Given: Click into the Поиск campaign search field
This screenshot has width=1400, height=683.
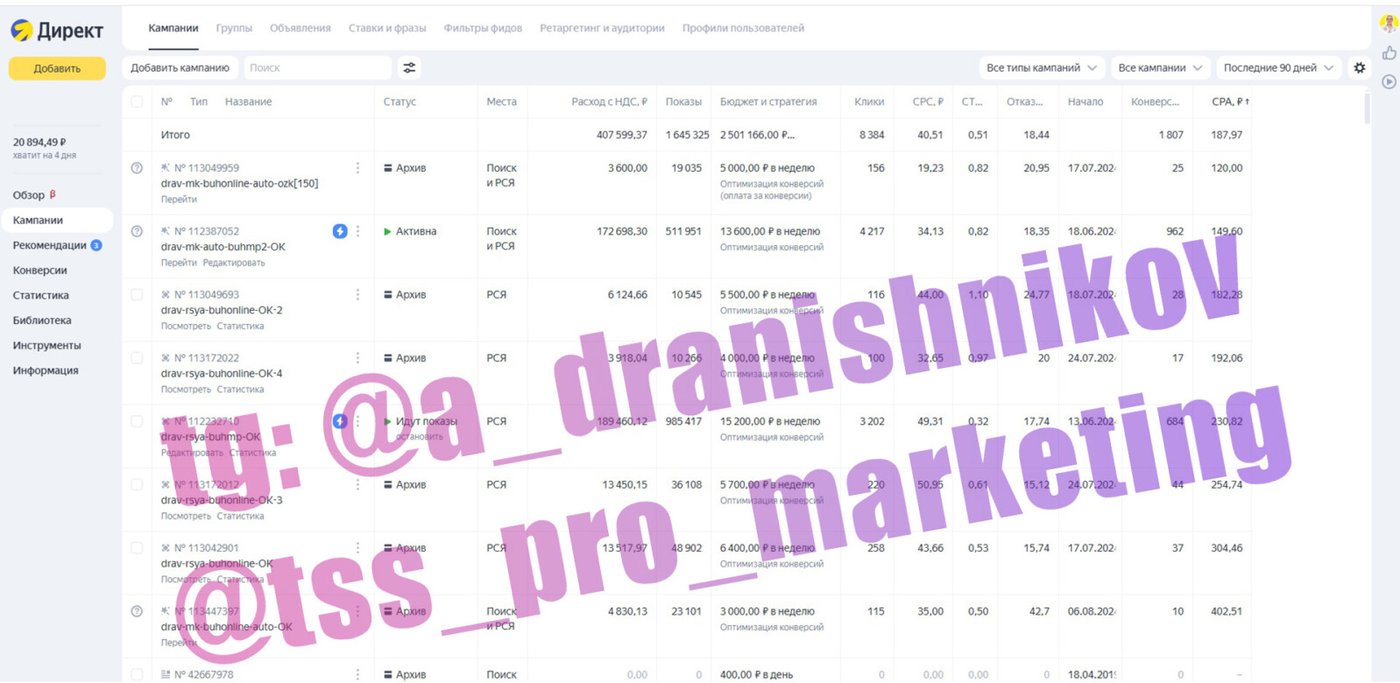Looking at the screenshot, I should 317,68.
